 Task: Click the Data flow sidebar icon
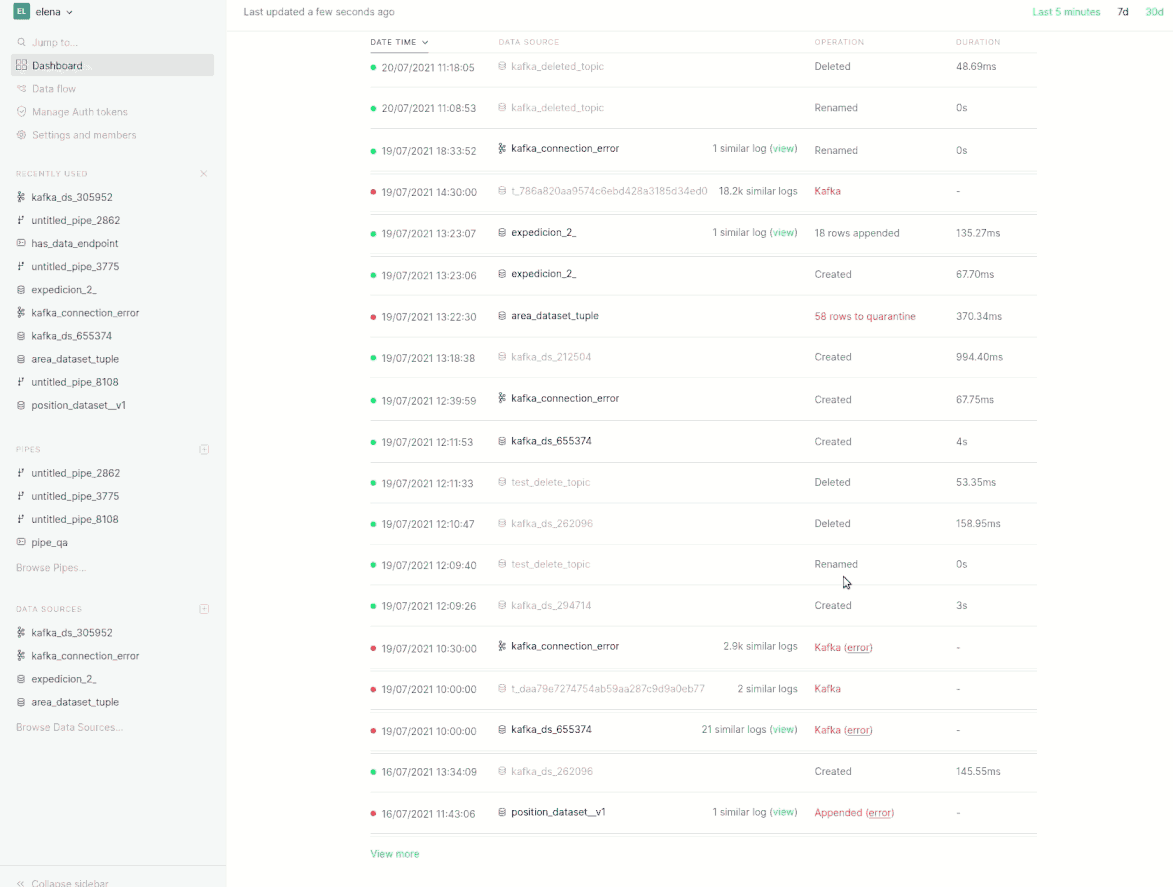(21, 89)
